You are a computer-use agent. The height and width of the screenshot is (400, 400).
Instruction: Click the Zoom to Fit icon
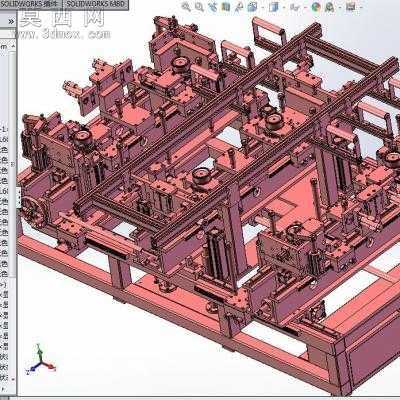pos(186,7)
